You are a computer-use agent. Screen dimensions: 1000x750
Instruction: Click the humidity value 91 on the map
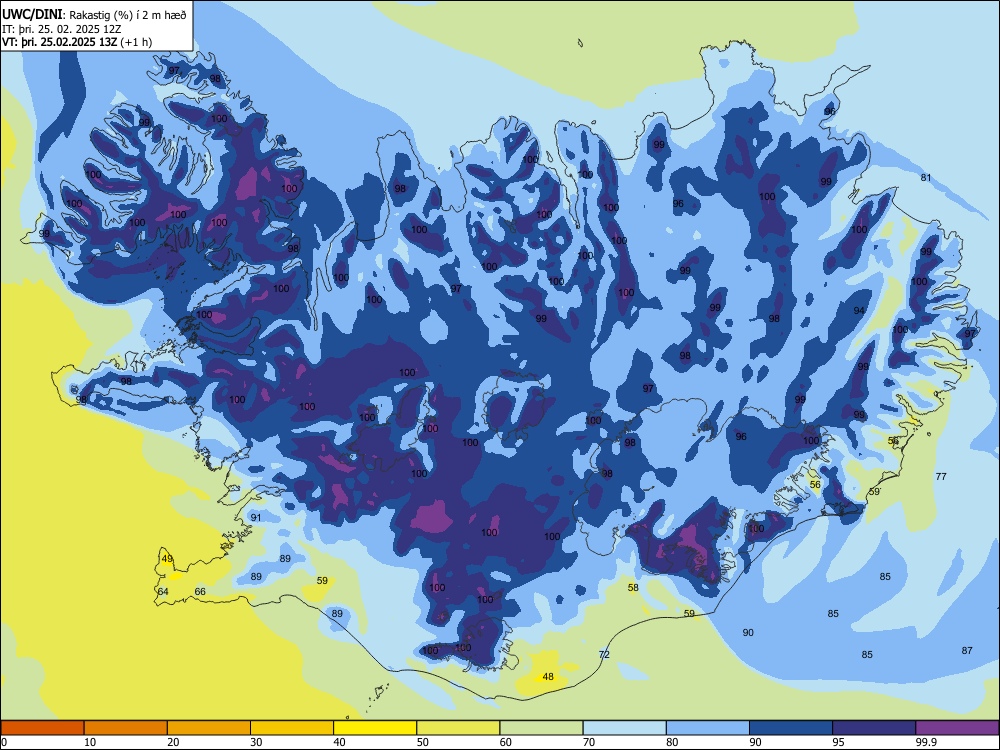256,517
